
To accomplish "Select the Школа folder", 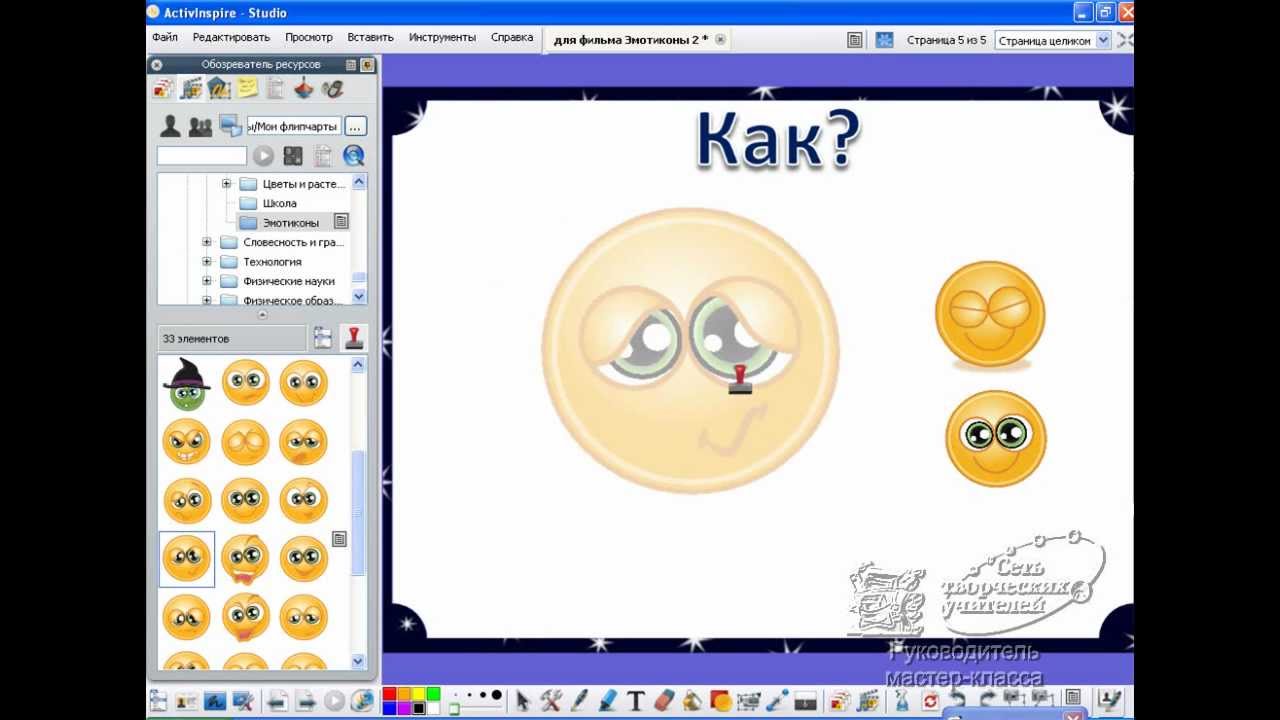I will coord(279,203).
